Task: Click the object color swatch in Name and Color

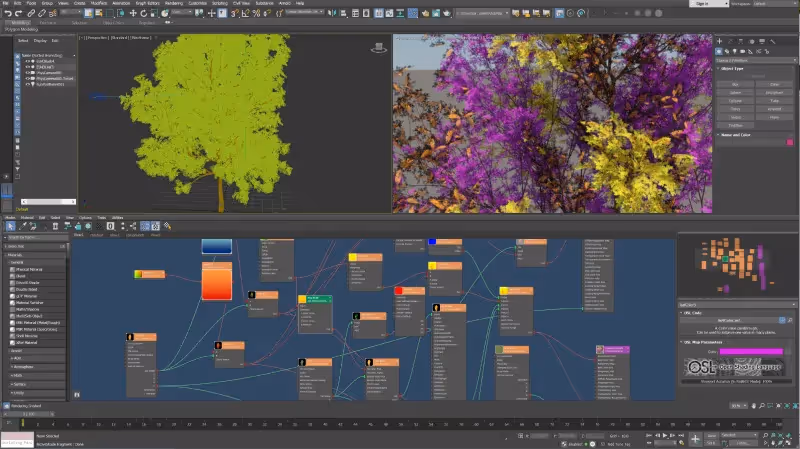Action: (790, 142)
